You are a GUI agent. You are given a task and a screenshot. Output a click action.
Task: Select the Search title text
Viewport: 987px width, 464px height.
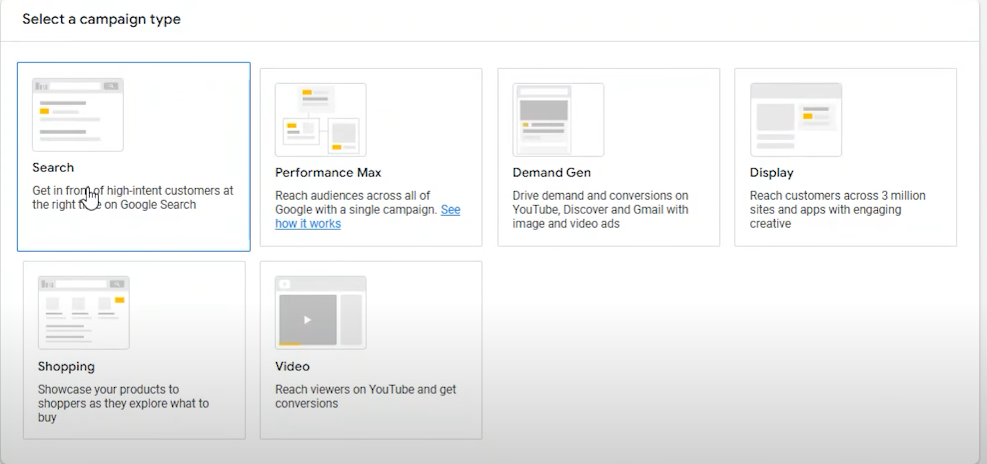click(x=53, y=167)
